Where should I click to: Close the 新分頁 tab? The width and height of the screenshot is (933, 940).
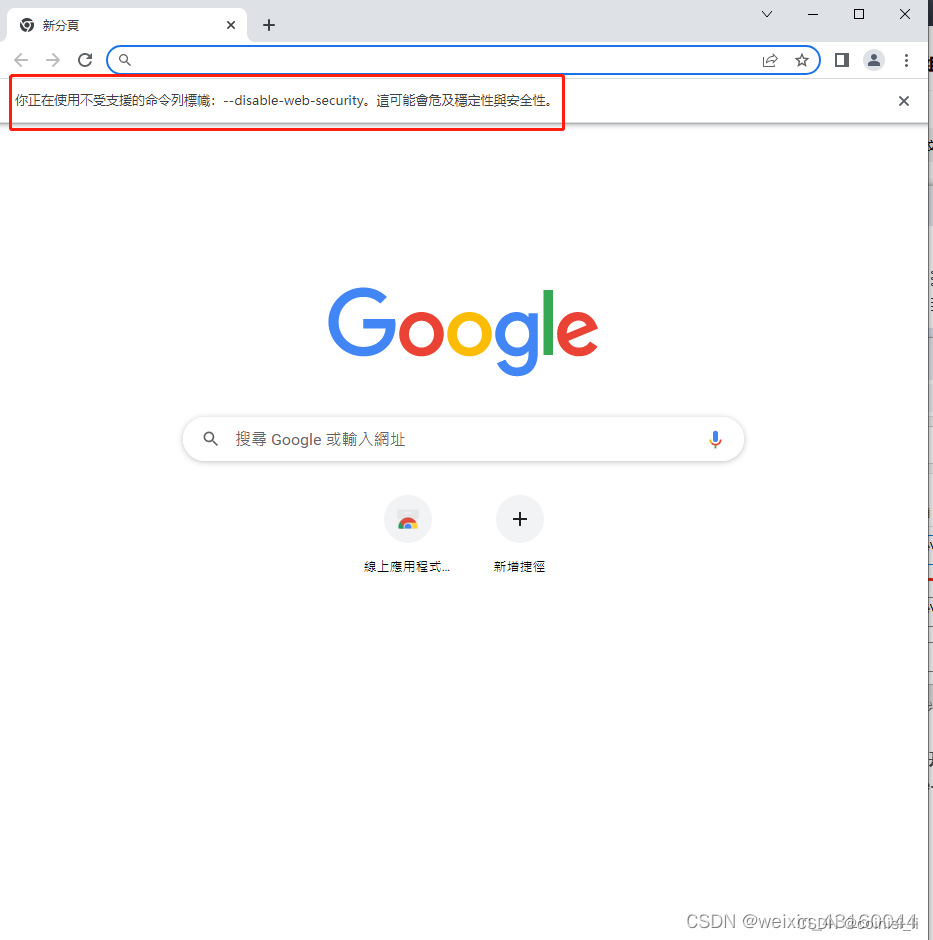231,25
